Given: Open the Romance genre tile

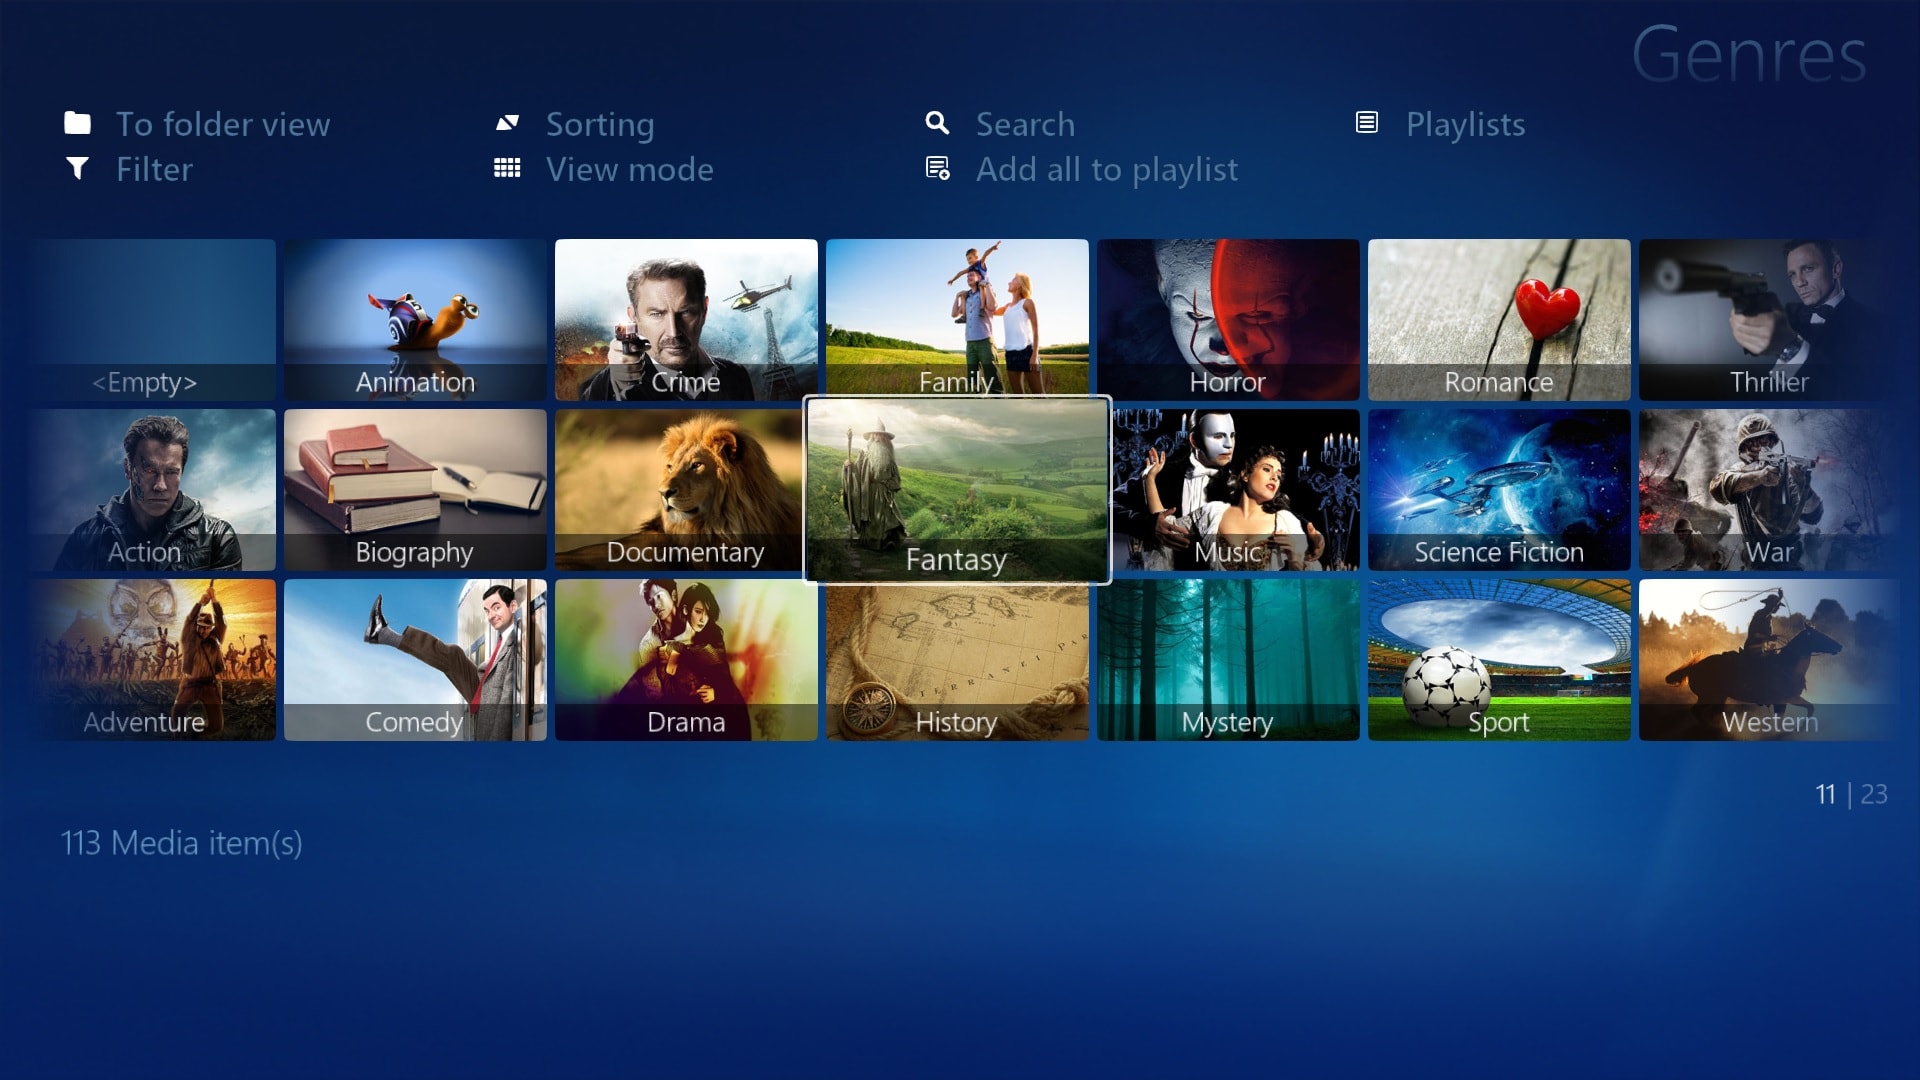Looking at the screenshot, I should coord(1499,320).
